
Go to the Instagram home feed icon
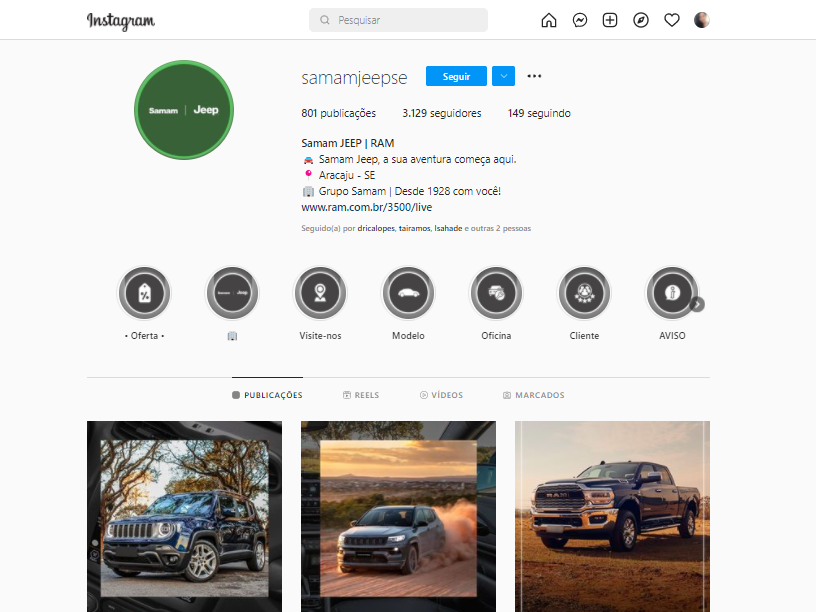[x=548, y=20]
